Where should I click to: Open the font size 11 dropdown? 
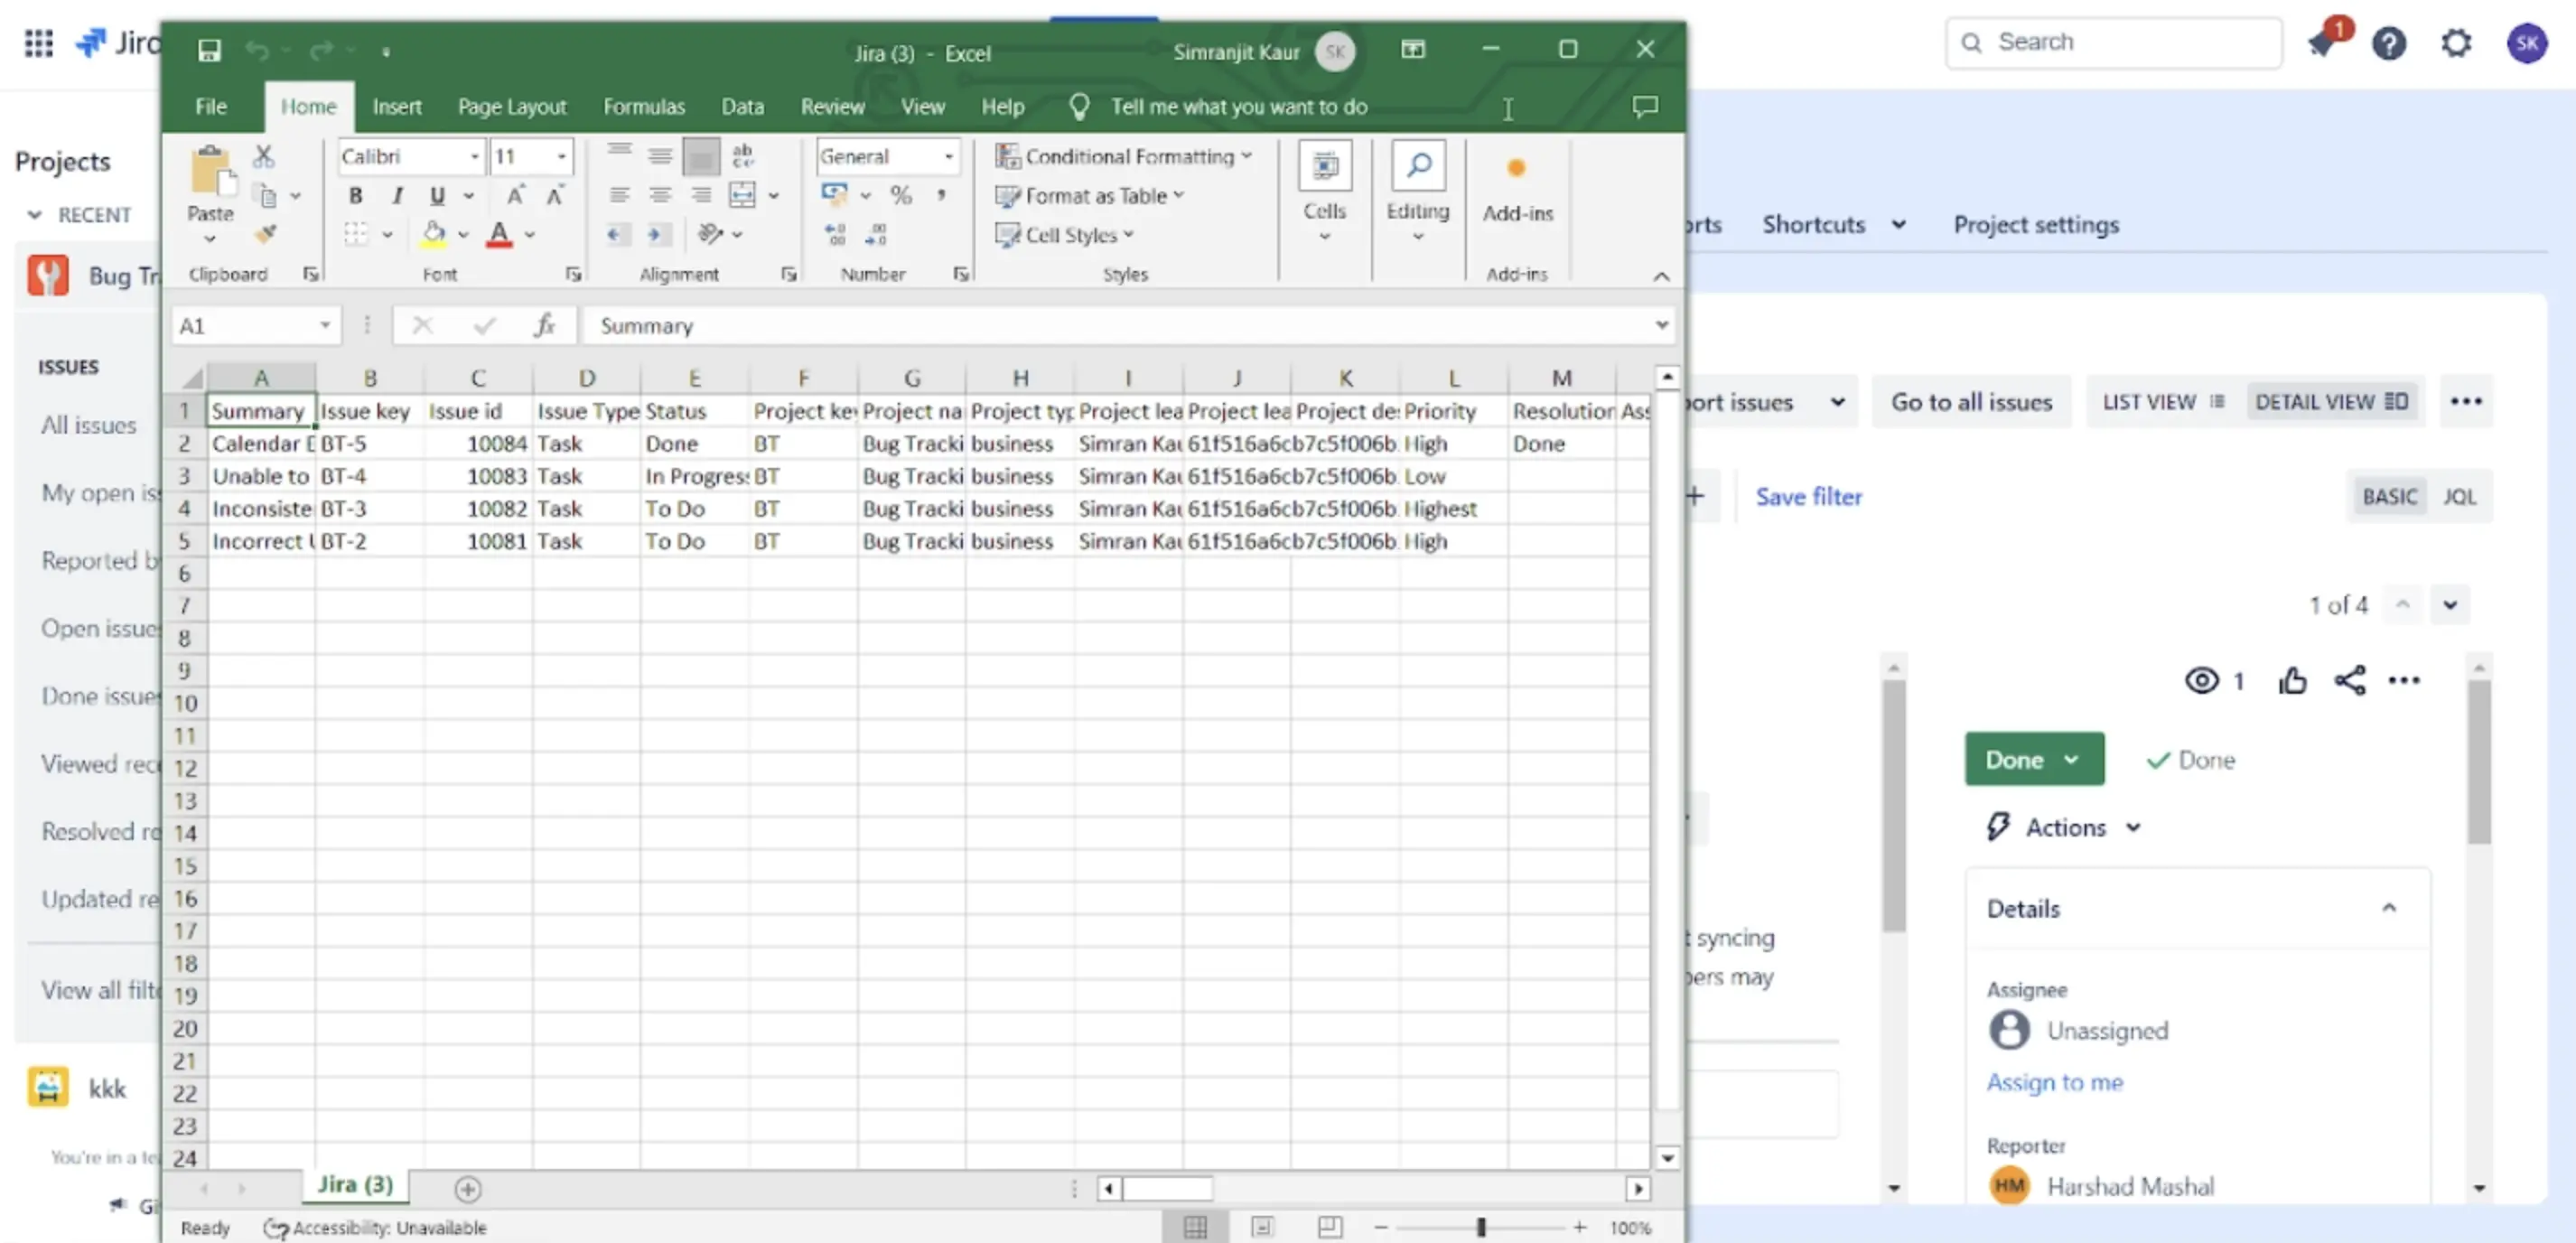[x=561, y=156]
